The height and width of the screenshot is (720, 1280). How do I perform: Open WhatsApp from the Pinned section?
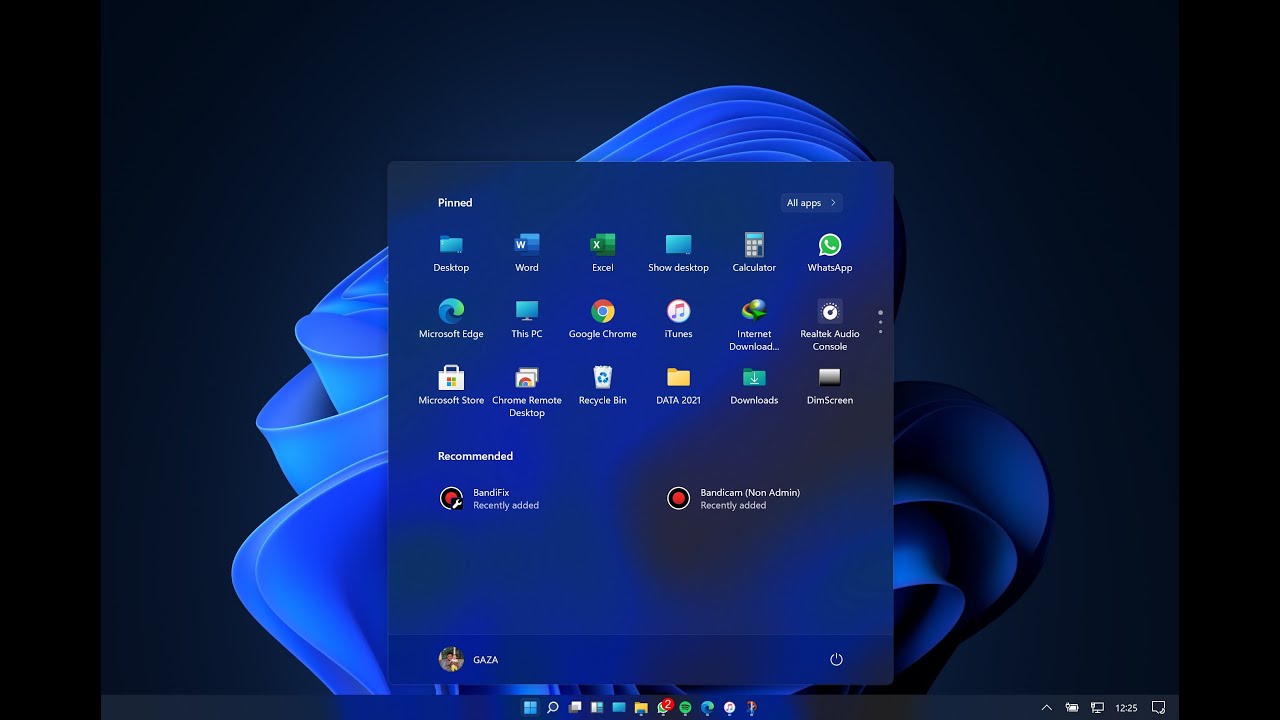point(830,252)
